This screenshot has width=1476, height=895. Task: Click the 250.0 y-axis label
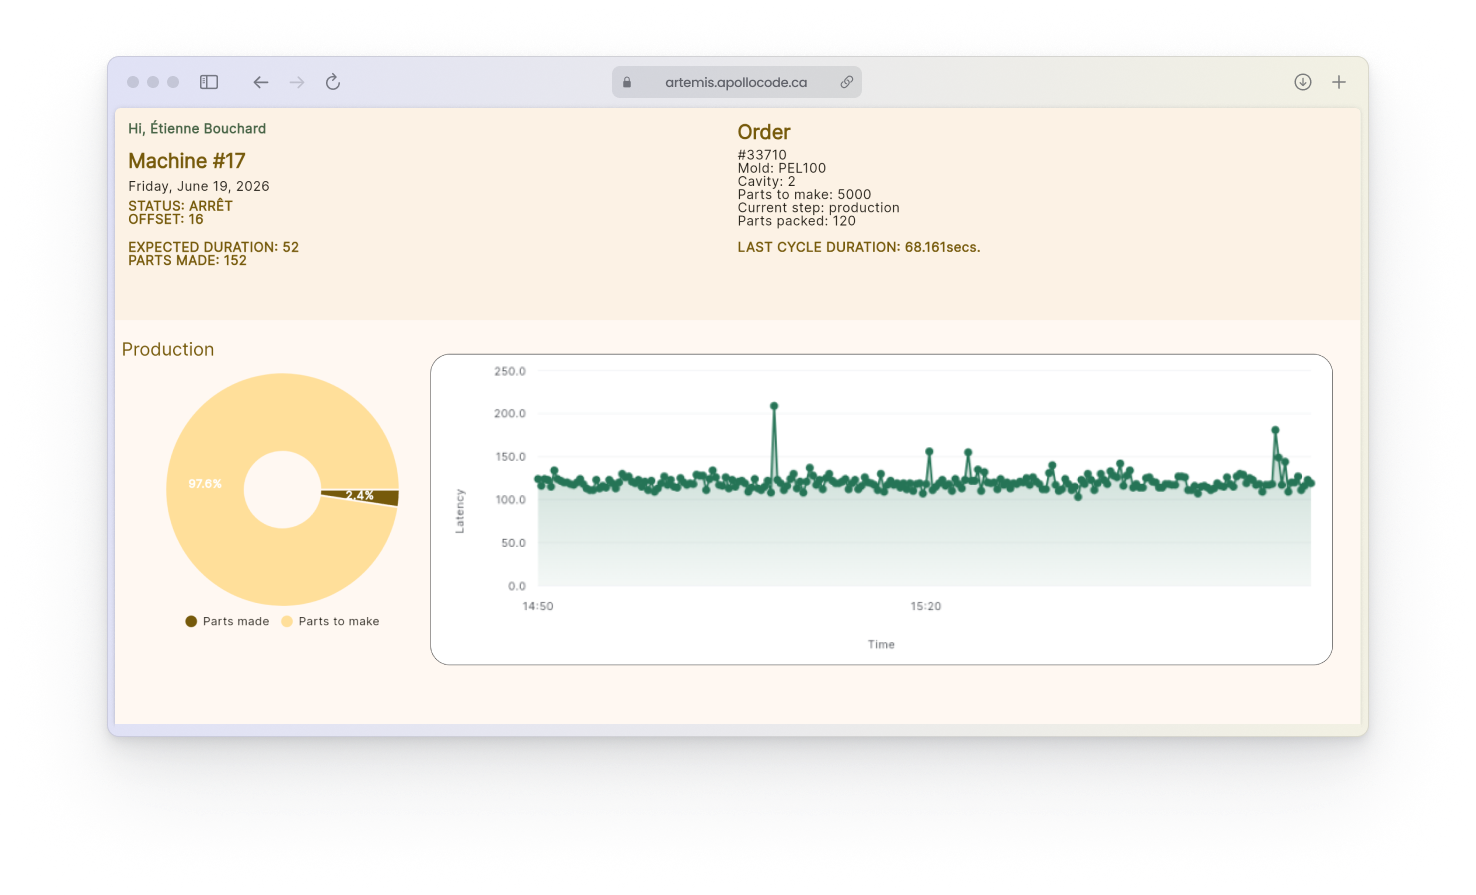click(x=510, y=371)
